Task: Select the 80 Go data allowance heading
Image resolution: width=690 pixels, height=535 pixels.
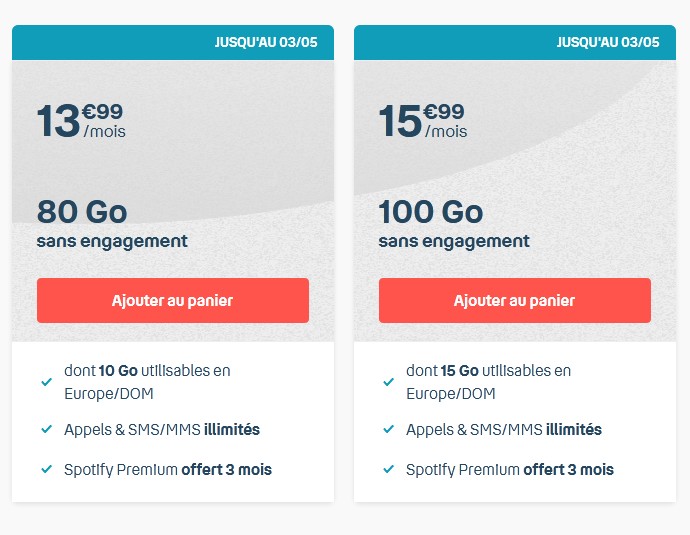Action: [82, 212]
